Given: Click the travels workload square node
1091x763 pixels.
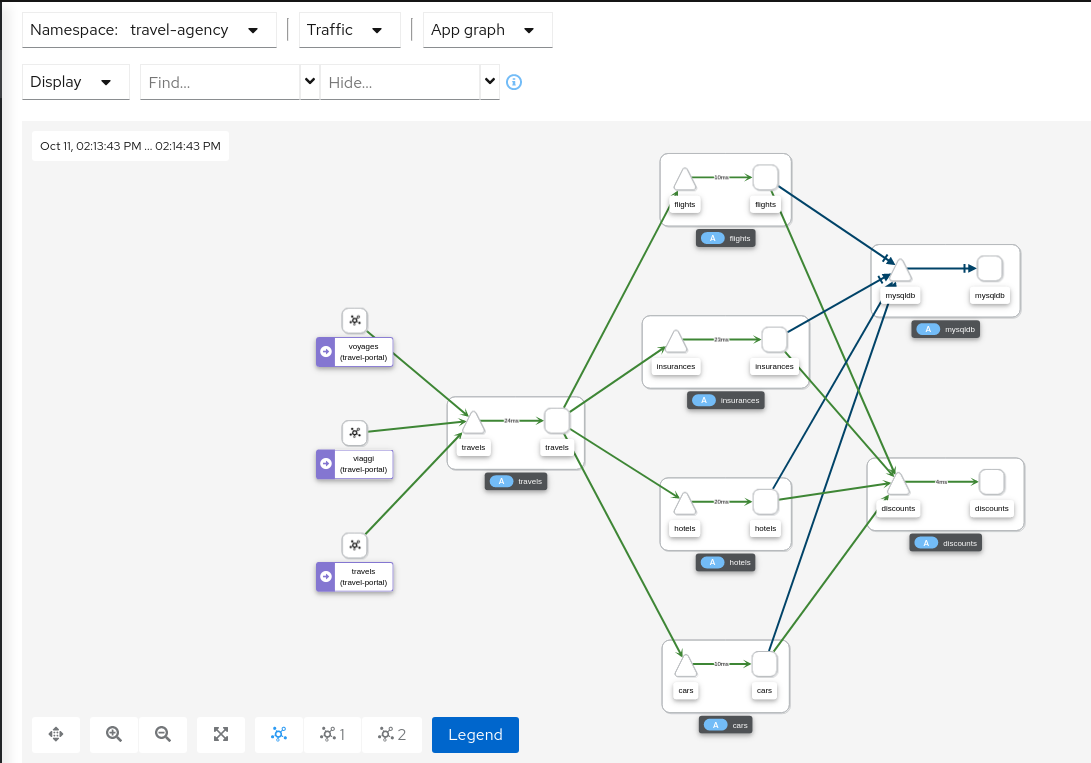Looking at the screenshot, I should click(557, 421).
